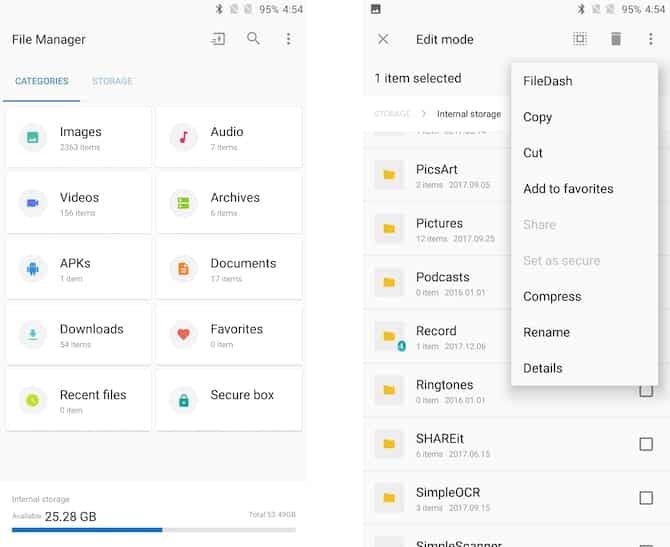Open the Videos card label

pos(79,198)
